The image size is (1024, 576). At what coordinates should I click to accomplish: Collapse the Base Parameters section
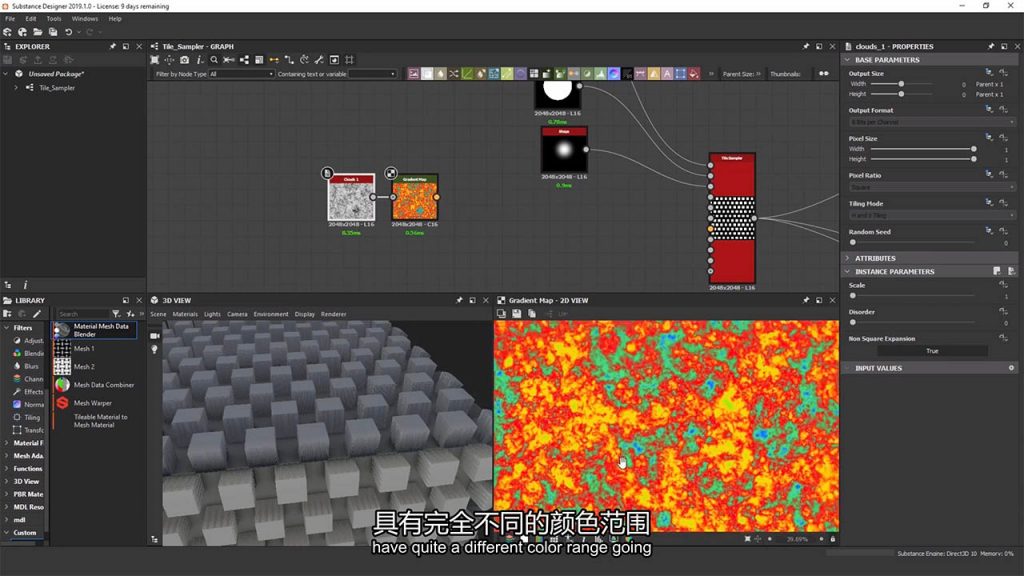[x=847, y=60]
